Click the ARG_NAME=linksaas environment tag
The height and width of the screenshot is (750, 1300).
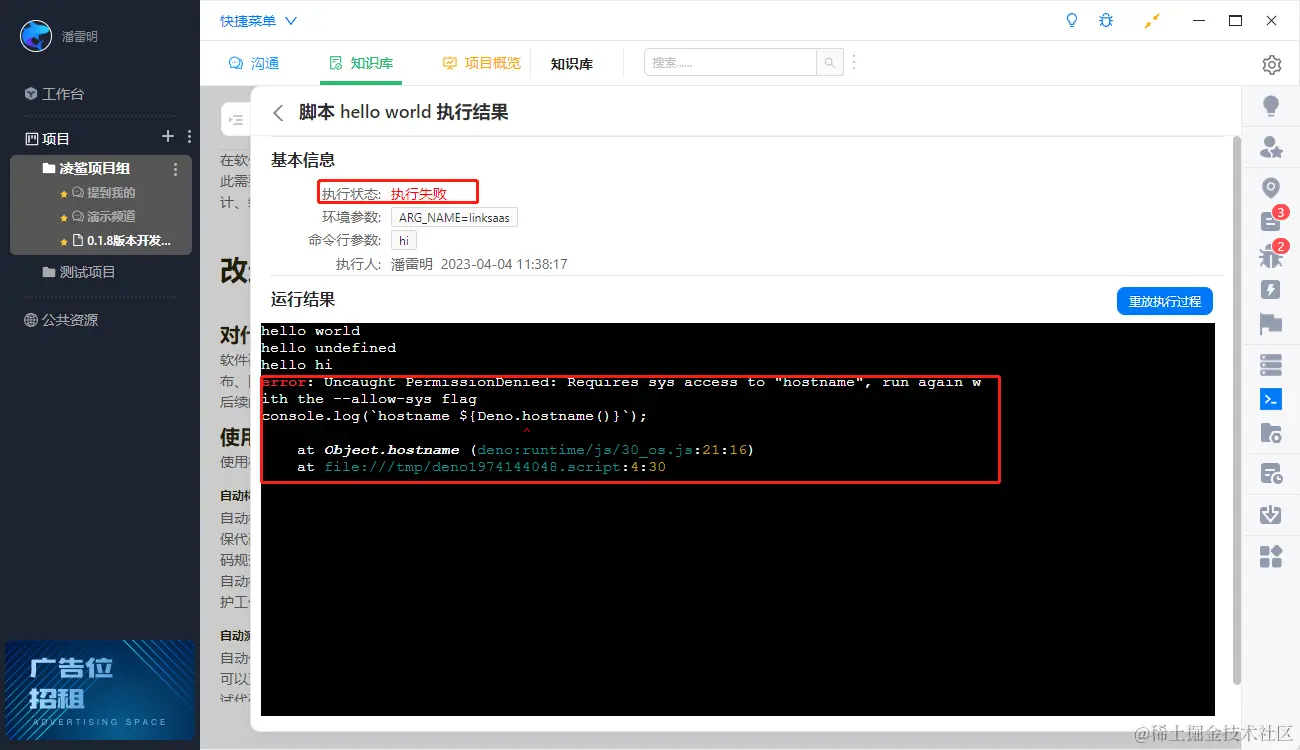454,217
